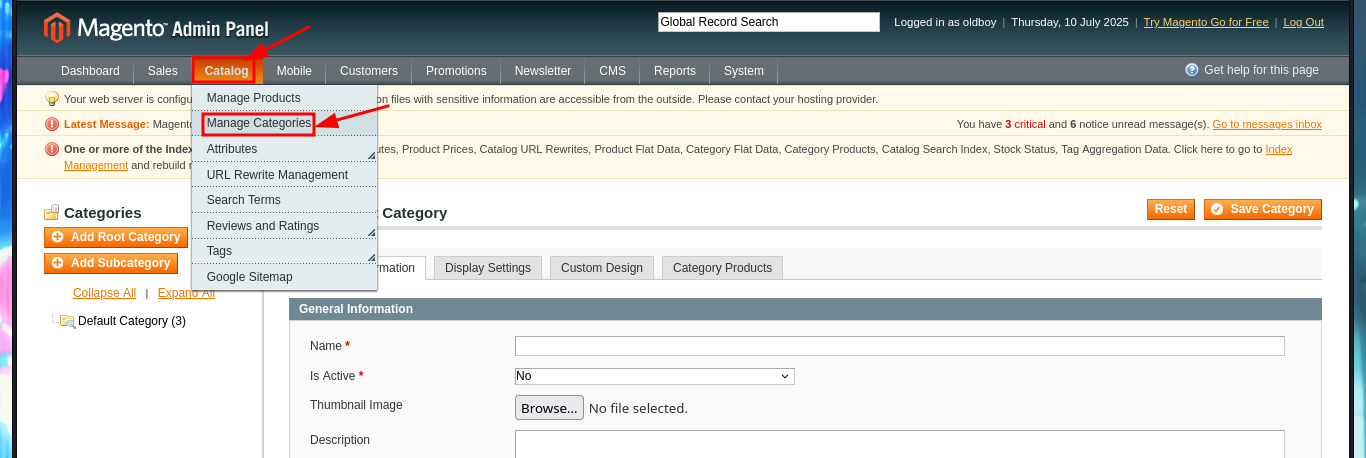Open the Is Active dropdown

[655, 376]
